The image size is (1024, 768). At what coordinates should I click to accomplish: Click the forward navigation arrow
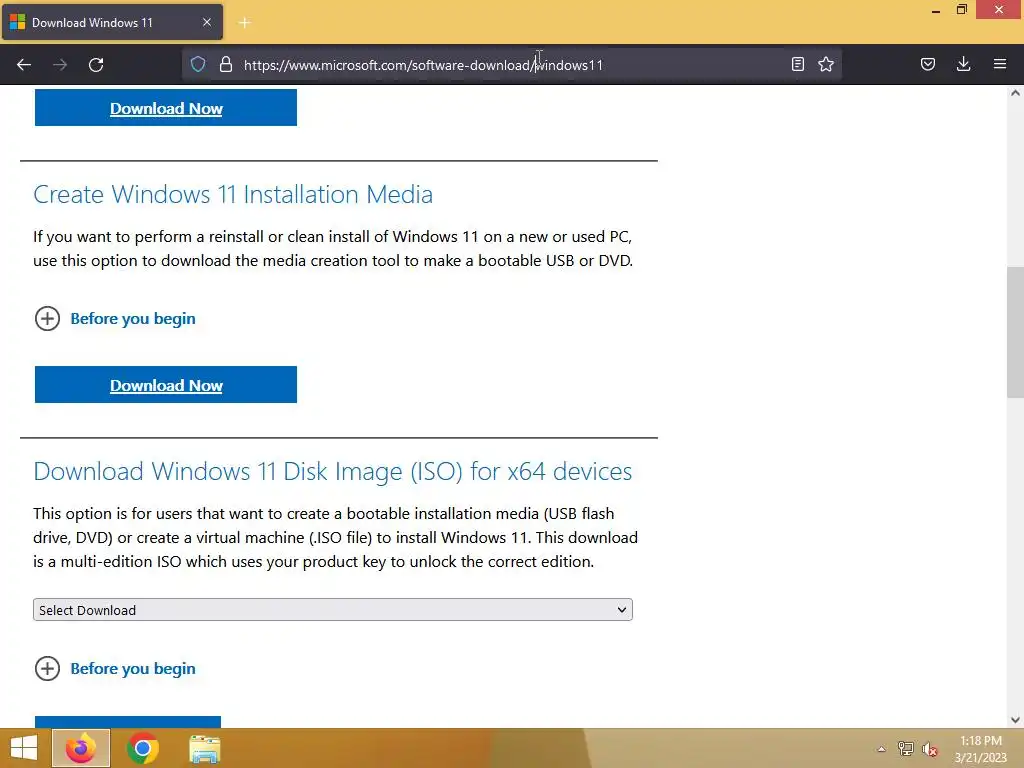(x=60, y=65)
